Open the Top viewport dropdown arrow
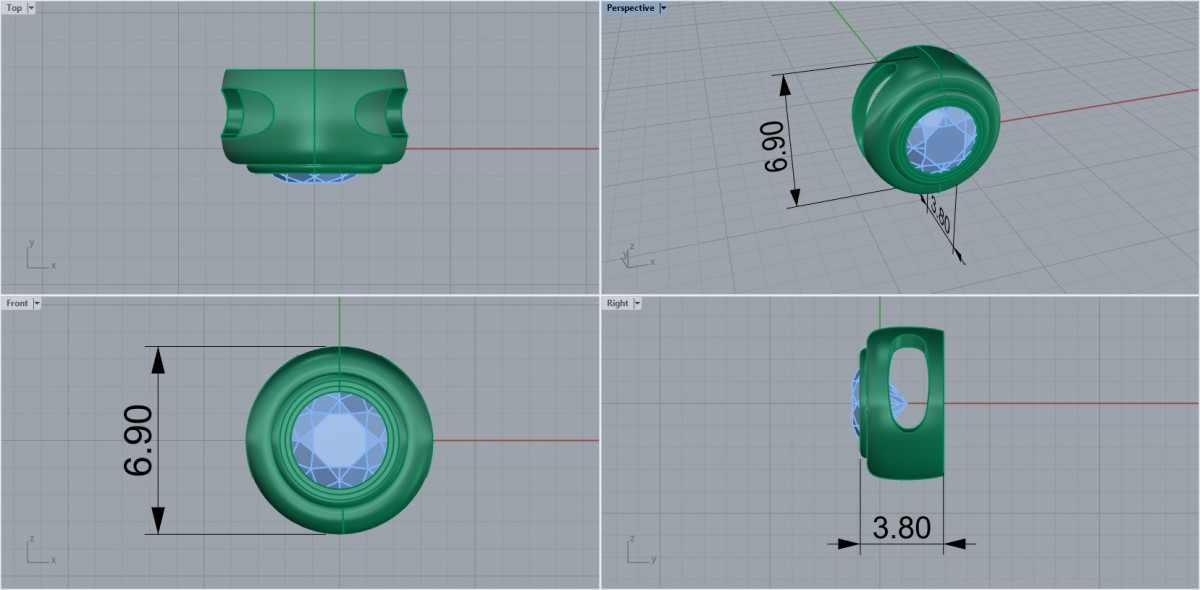The width and height of the screenshot is (1200, 590). [31, 8]
